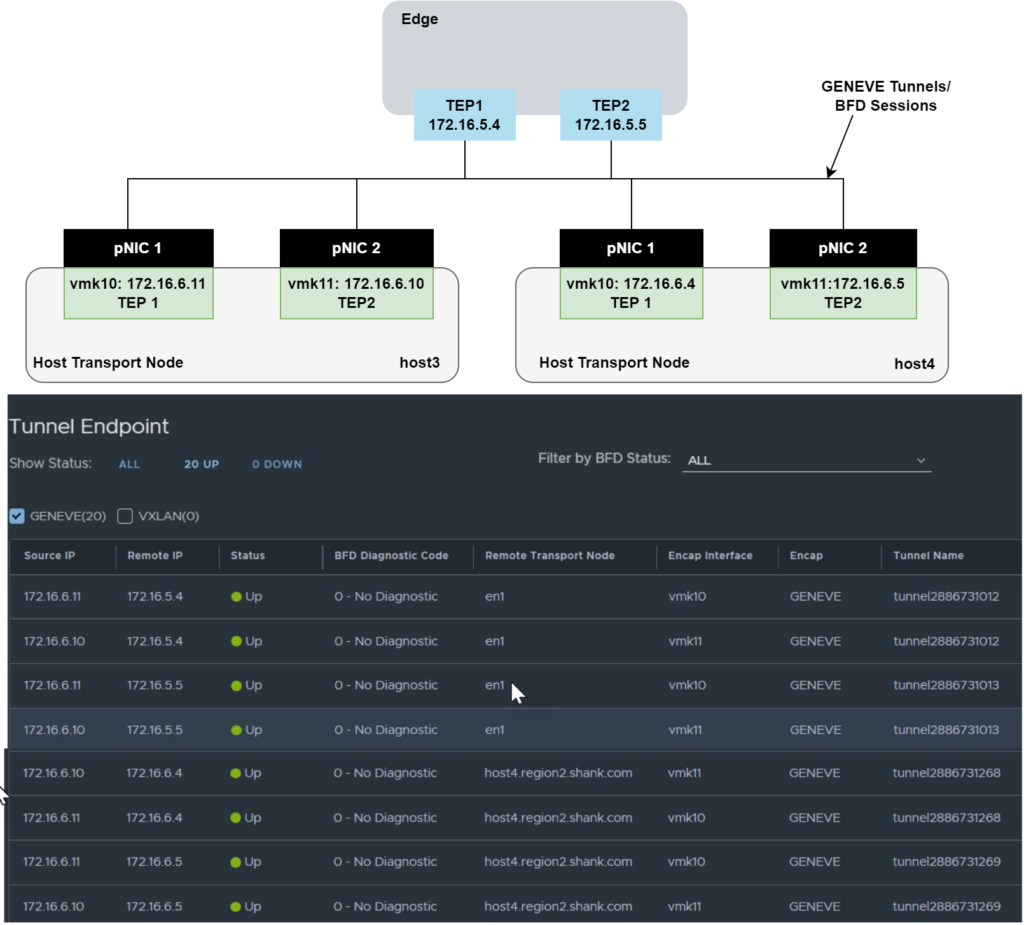
Task: Click Up status dot on last table row
Action: click(237, 906)
